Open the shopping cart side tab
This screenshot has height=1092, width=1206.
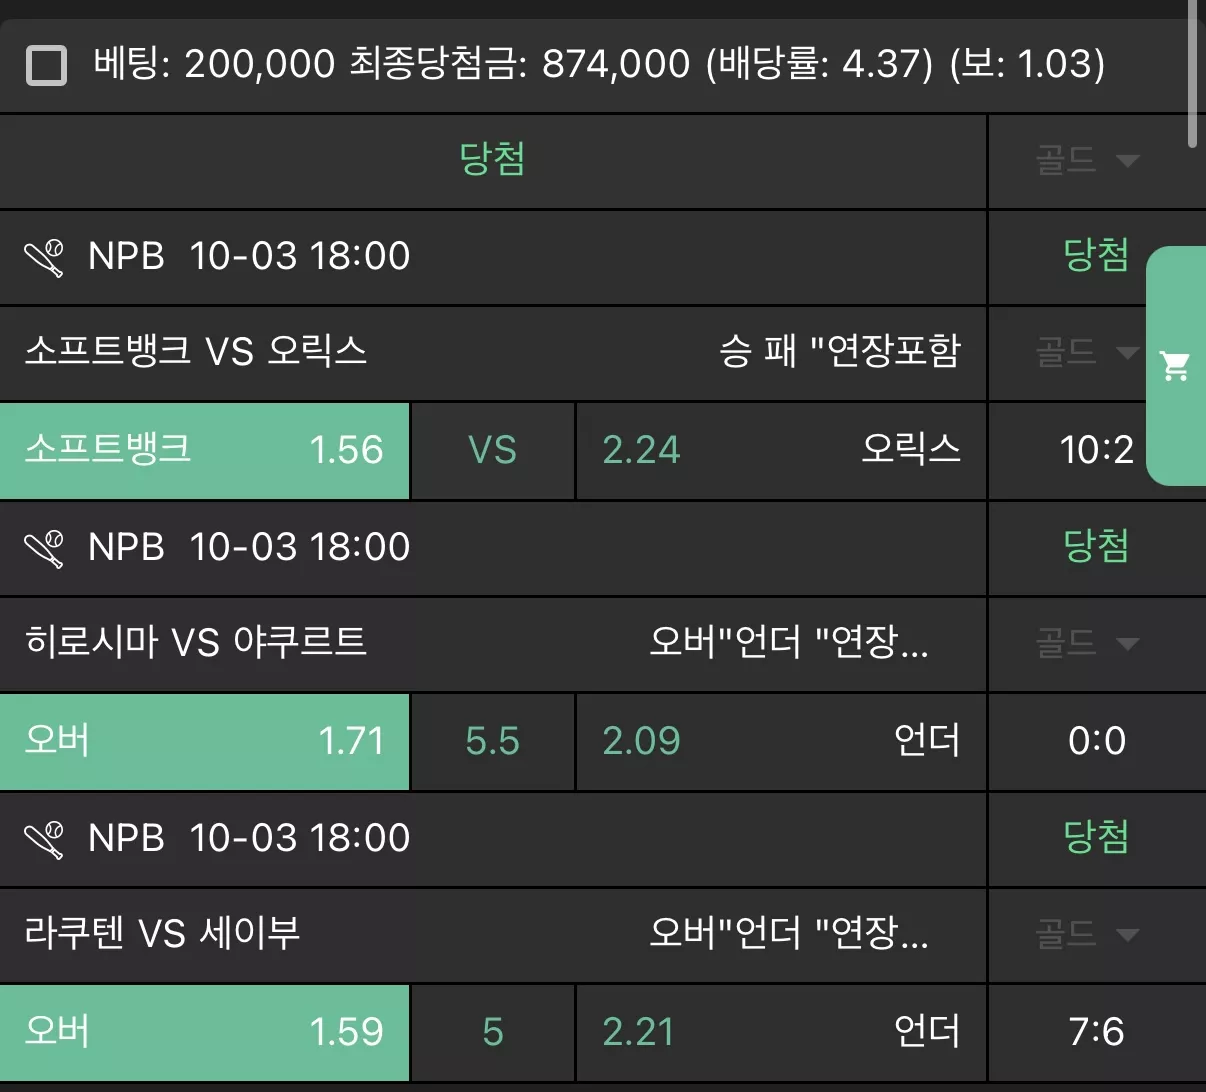[1176, 366]
